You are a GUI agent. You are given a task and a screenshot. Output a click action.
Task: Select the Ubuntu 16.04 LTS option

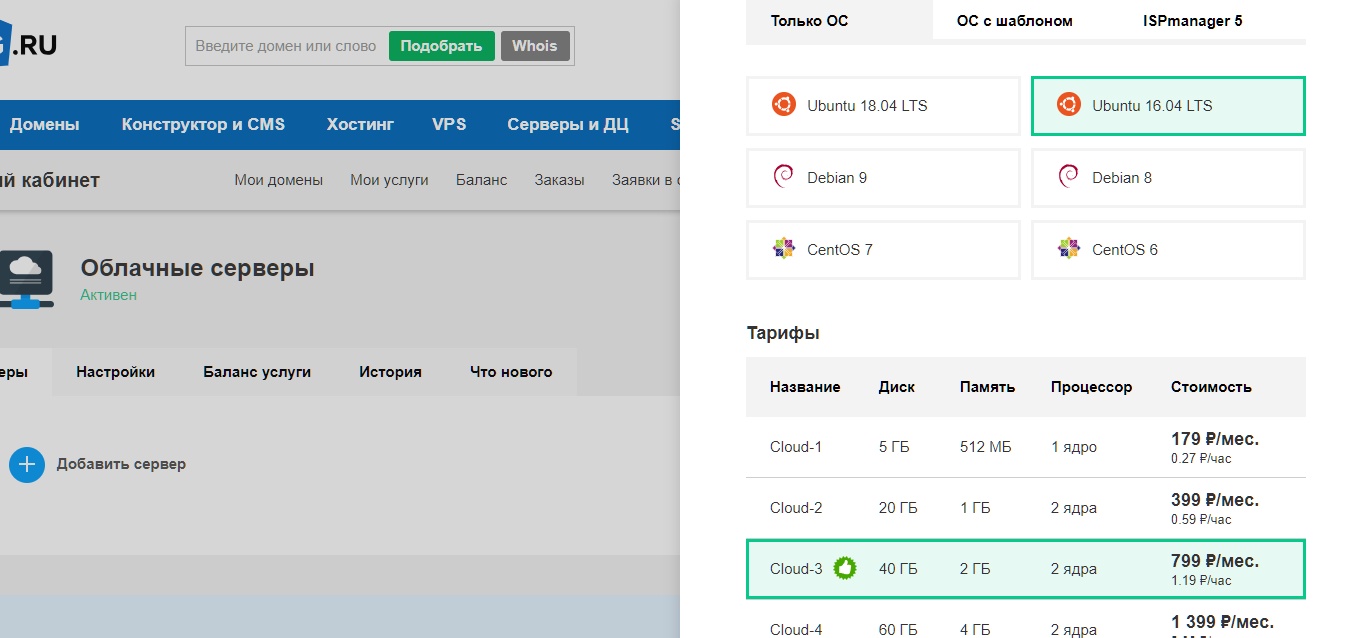pyautogui.click(x=1168, y=105)
